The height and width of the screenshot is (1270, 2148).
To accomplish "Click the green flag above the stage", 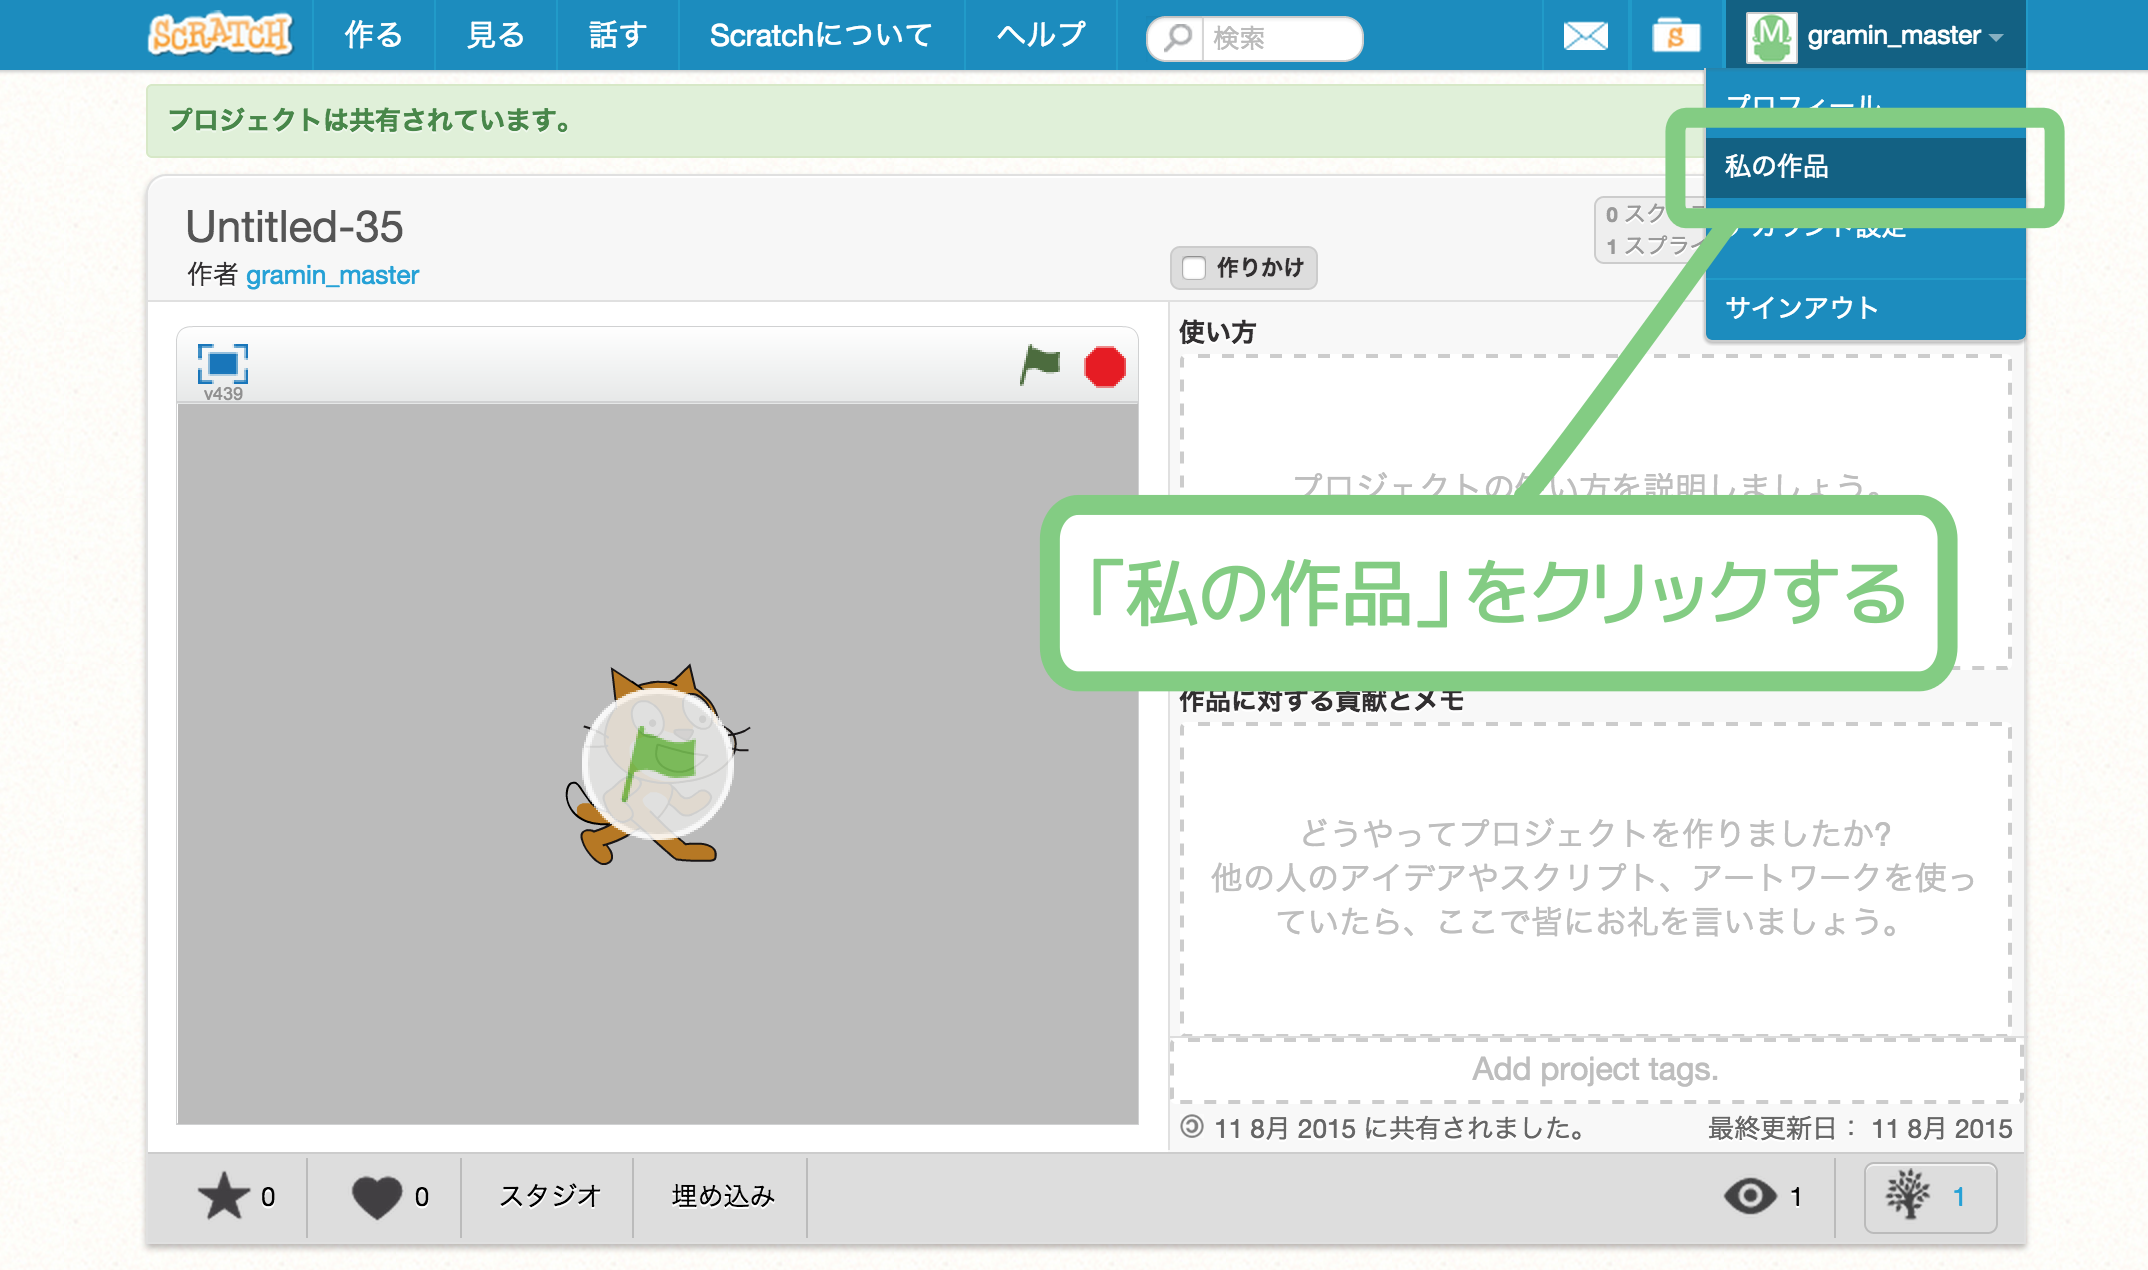I will click(1039, 365).
